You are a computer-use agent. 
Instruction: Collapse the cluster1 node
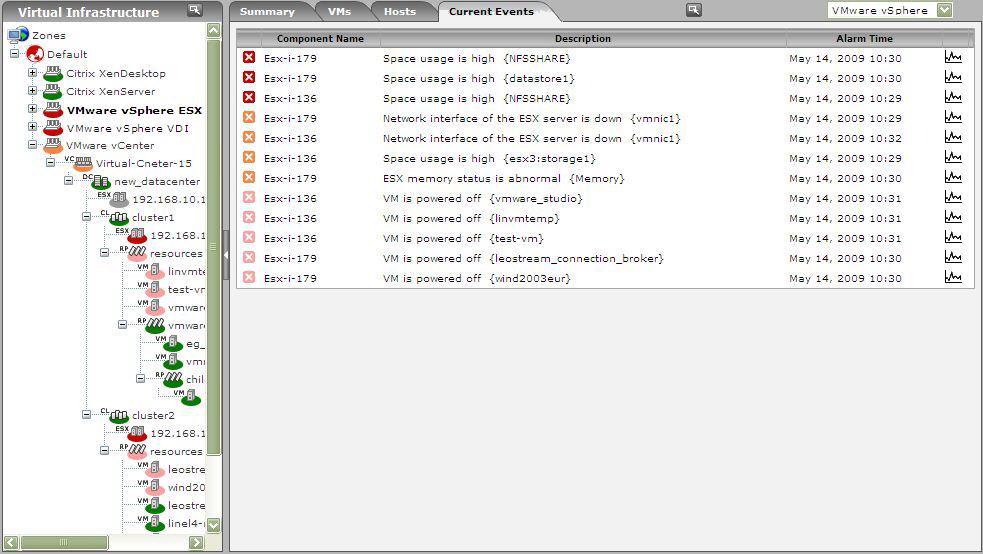click(87, 217)
